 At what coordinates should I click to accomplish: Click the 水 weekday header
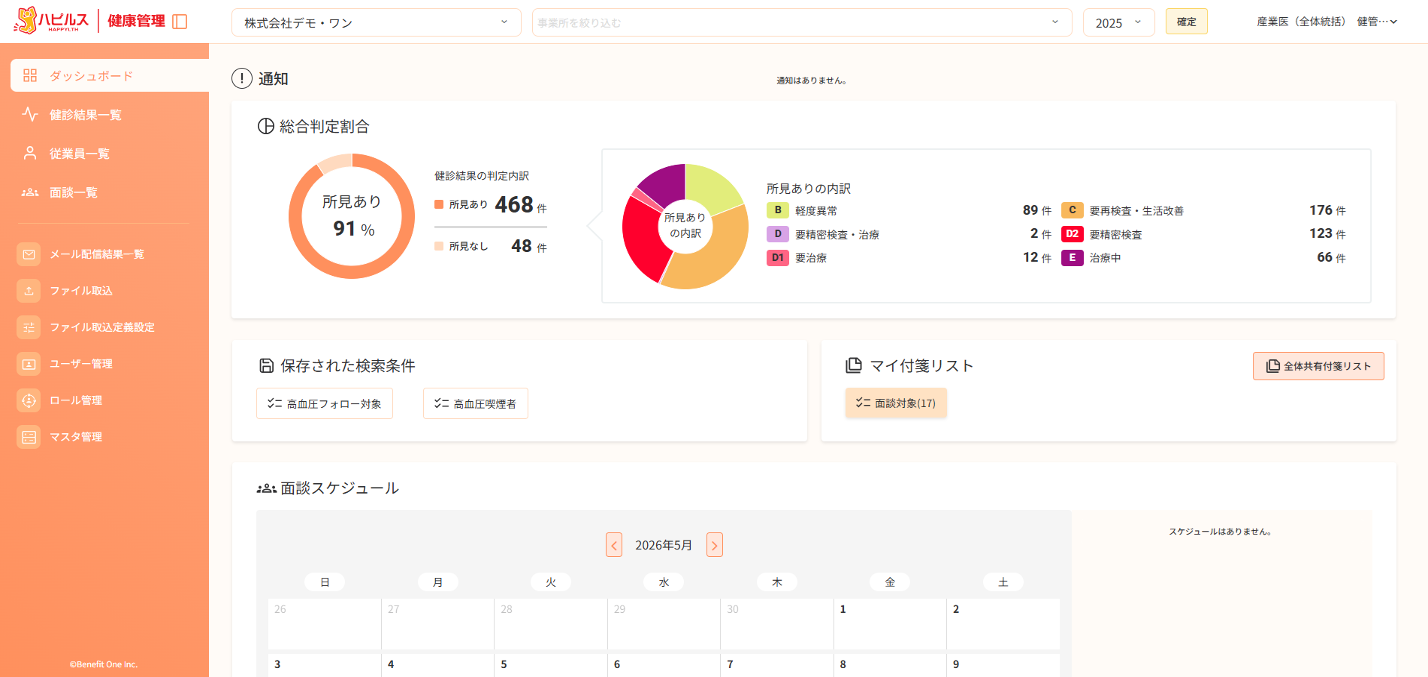pyautogui.click(x=663, y=582)
